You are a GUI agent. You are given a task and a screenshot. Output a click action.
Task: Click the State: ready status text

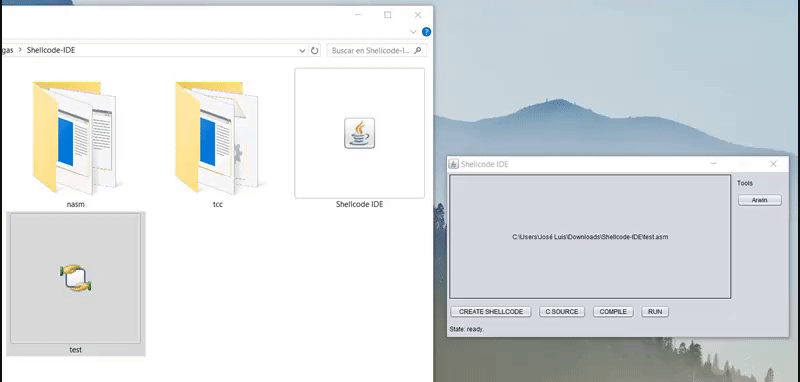click(x=466, y=329)
